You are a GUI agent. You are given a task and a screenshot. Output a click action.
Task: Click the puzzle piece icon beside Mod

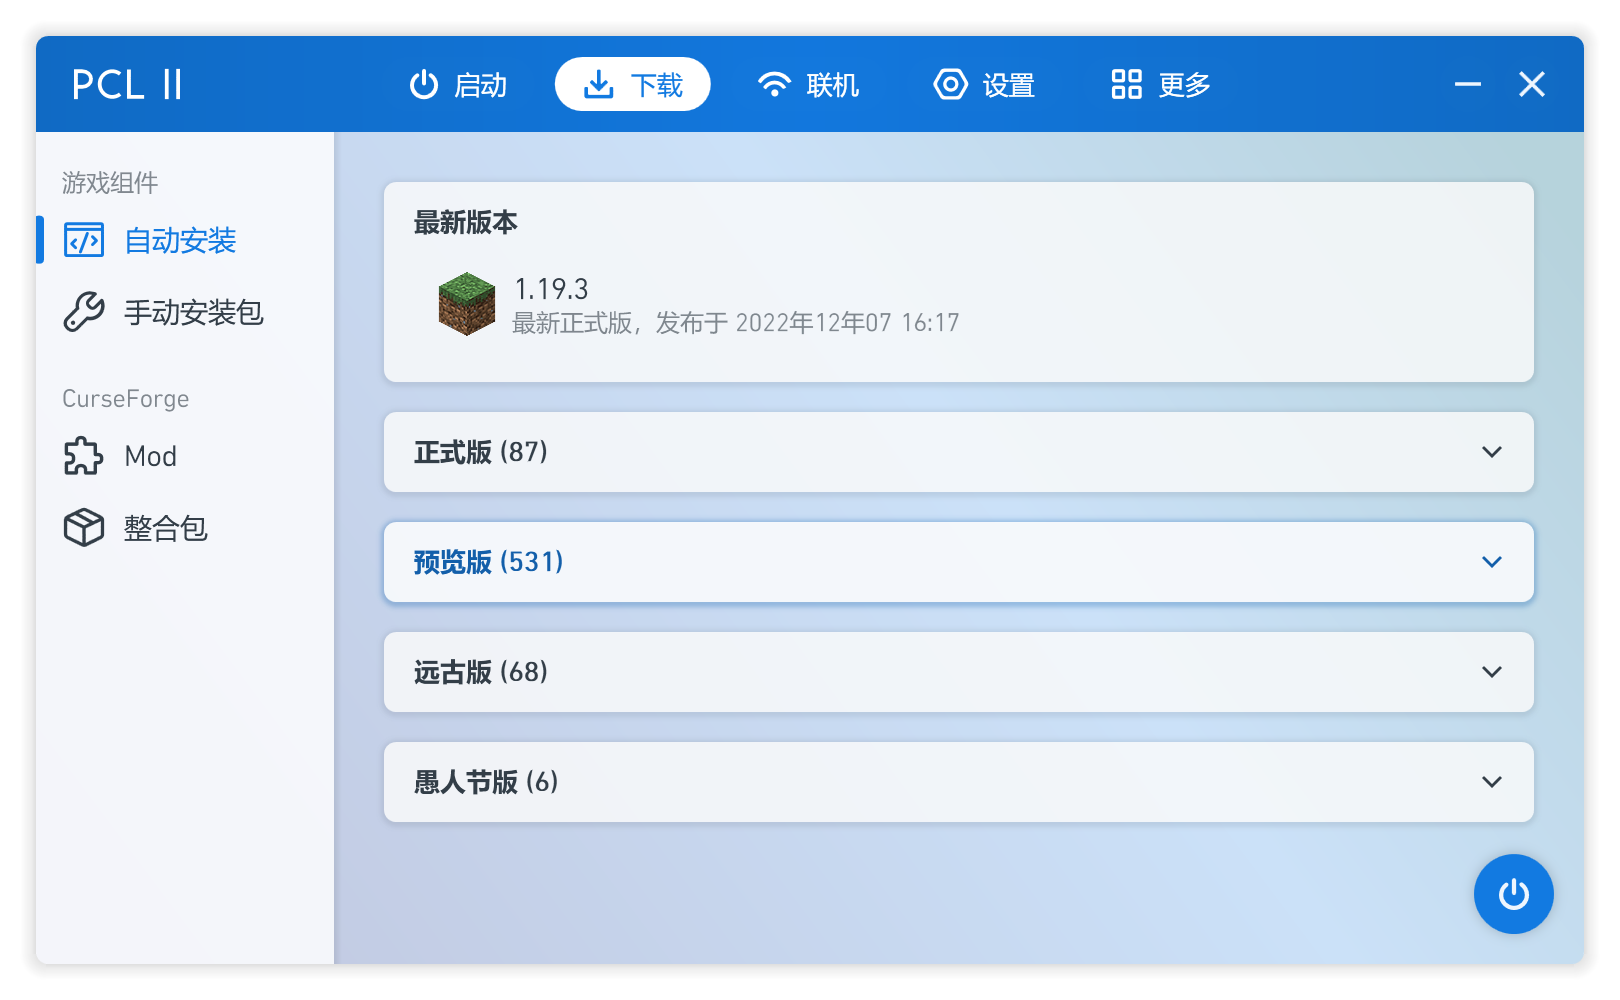point(84,456)
